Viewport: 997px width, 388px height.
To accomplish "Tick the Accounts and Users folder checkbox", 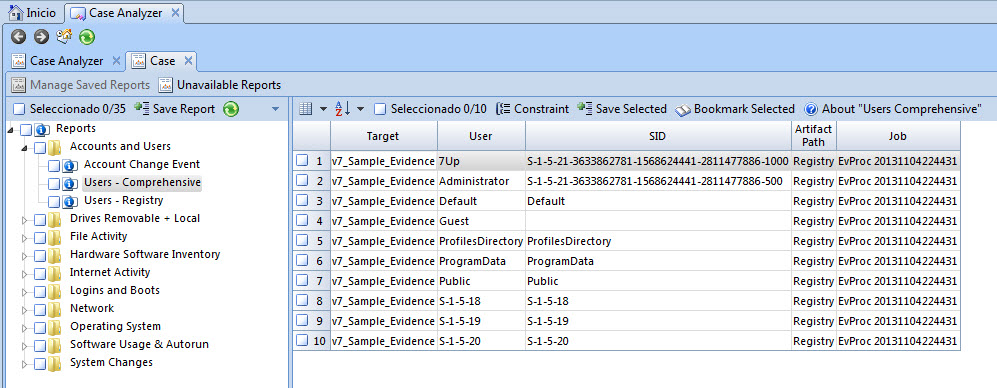I will tap(40, 148).
